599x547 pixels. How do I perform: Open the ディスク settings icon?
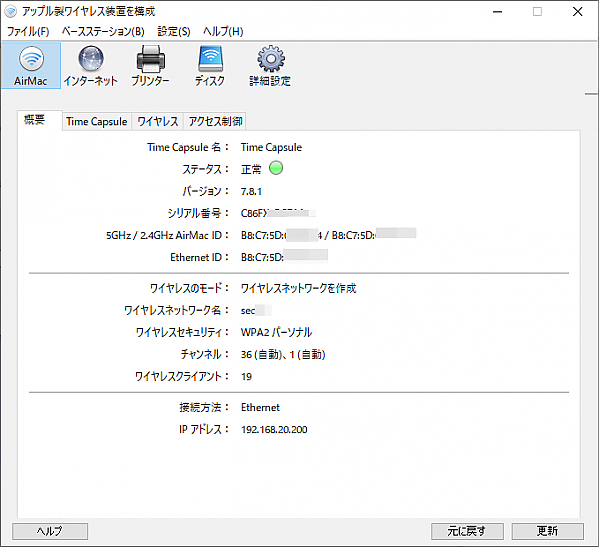tap(210, 66)
